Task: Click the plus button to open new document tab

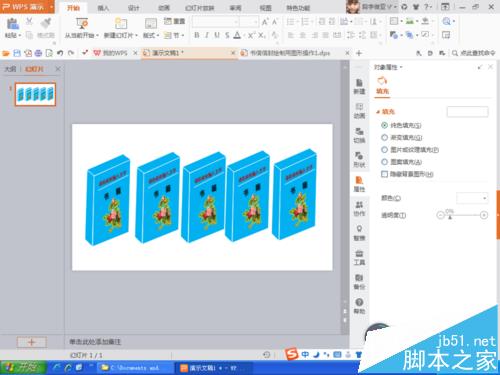Action: 359,53
